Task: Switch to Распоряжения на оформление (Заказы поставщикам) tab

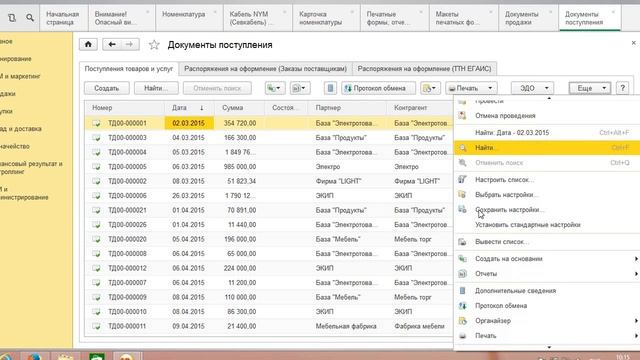Action: pyautogui.click(x=265, y=69)
